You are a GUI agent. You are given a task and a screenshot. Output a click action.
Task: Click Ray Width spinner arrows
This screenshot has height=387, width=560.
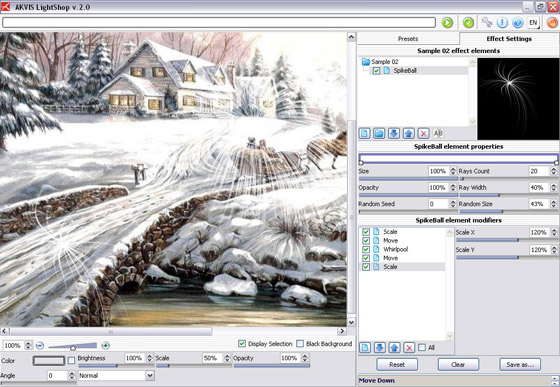pos(554,188)
